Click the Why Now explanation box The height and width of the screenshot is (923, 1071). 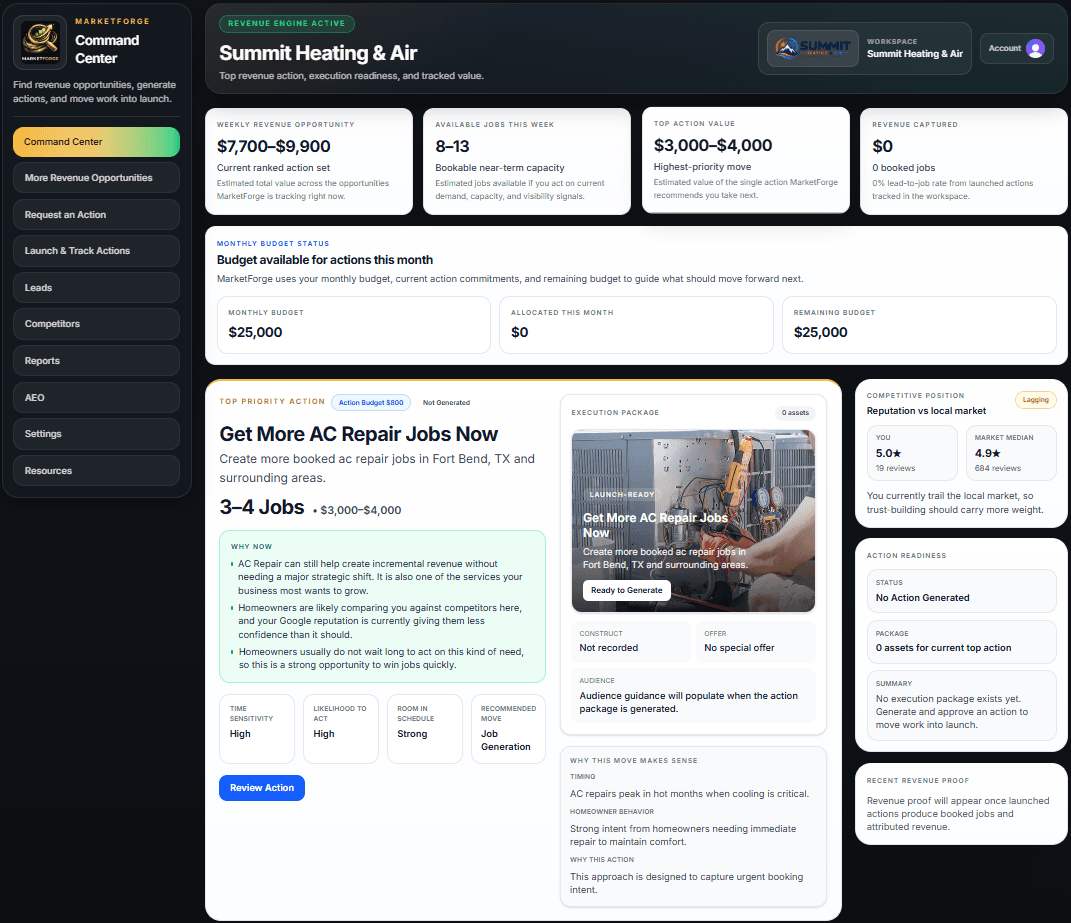click(382, 607)
